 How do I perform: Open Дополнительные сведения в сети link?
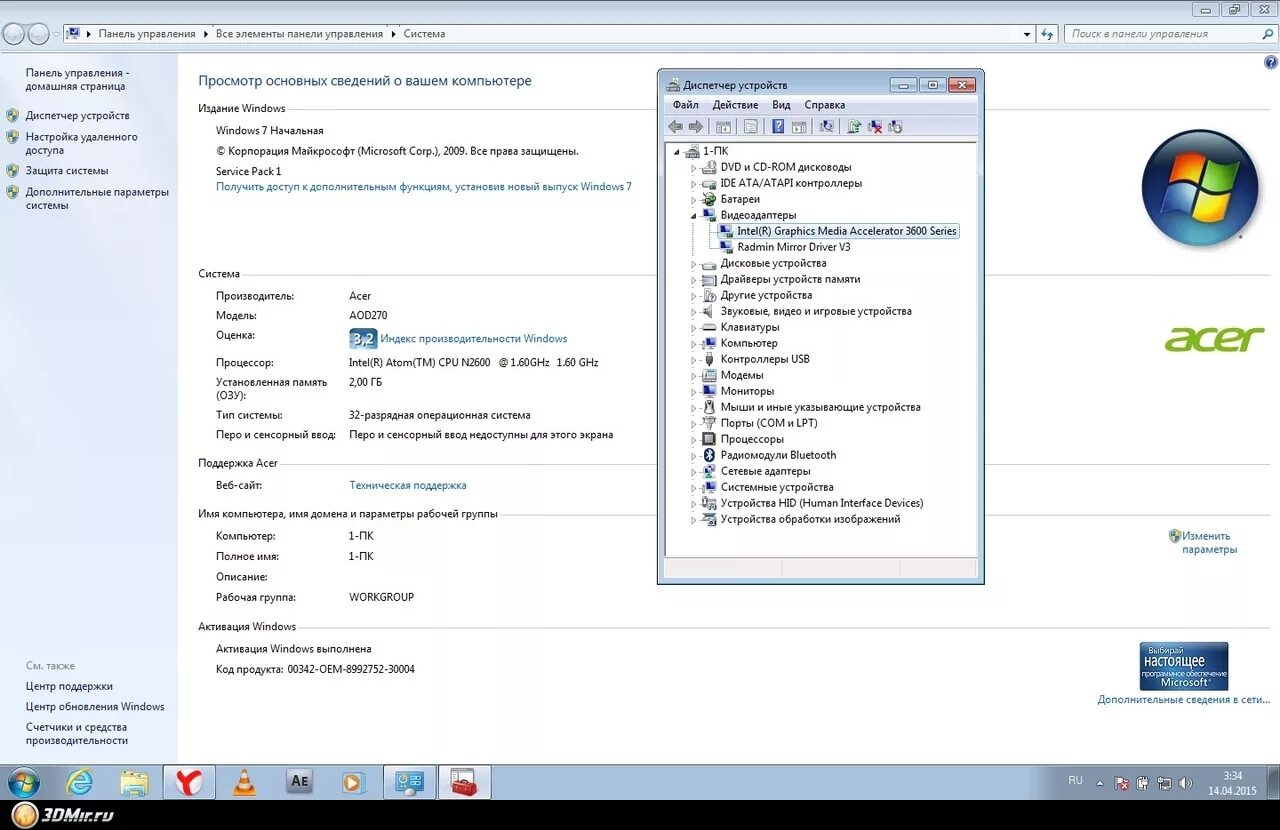click(x=1183, y=700)
